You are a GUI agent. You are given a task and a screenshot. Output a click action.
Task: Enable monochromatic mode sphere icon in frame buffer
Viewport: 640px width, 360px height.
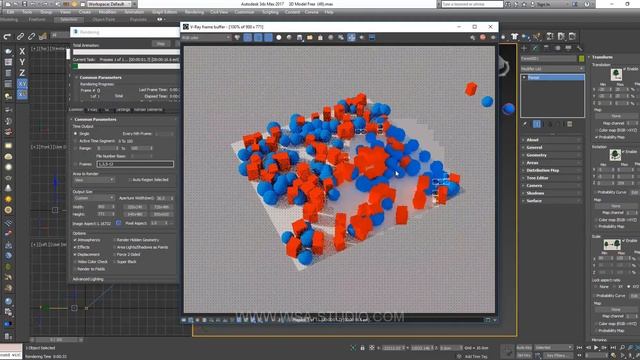coord(289,38)
